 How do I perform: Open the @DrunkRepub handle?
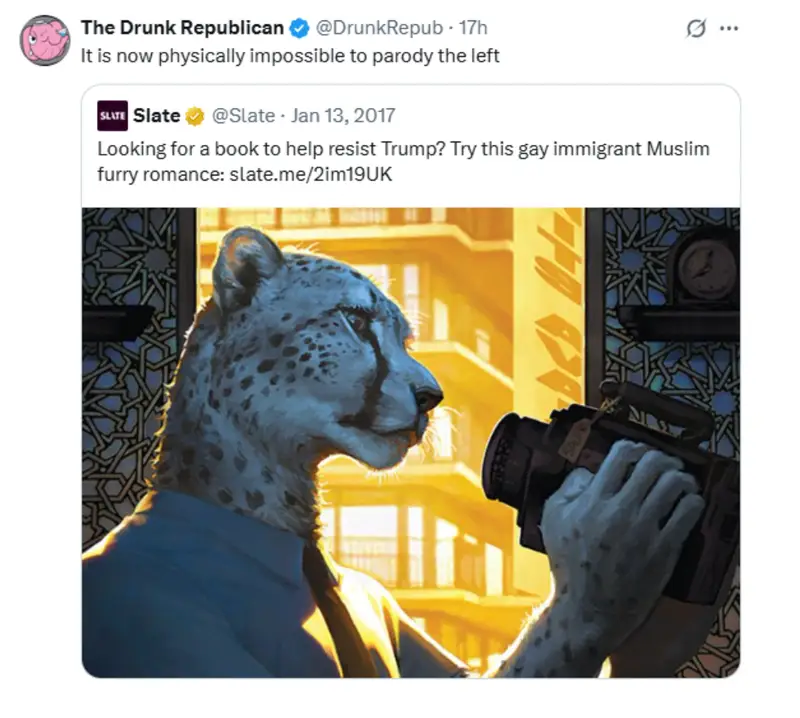coord(379,28)
